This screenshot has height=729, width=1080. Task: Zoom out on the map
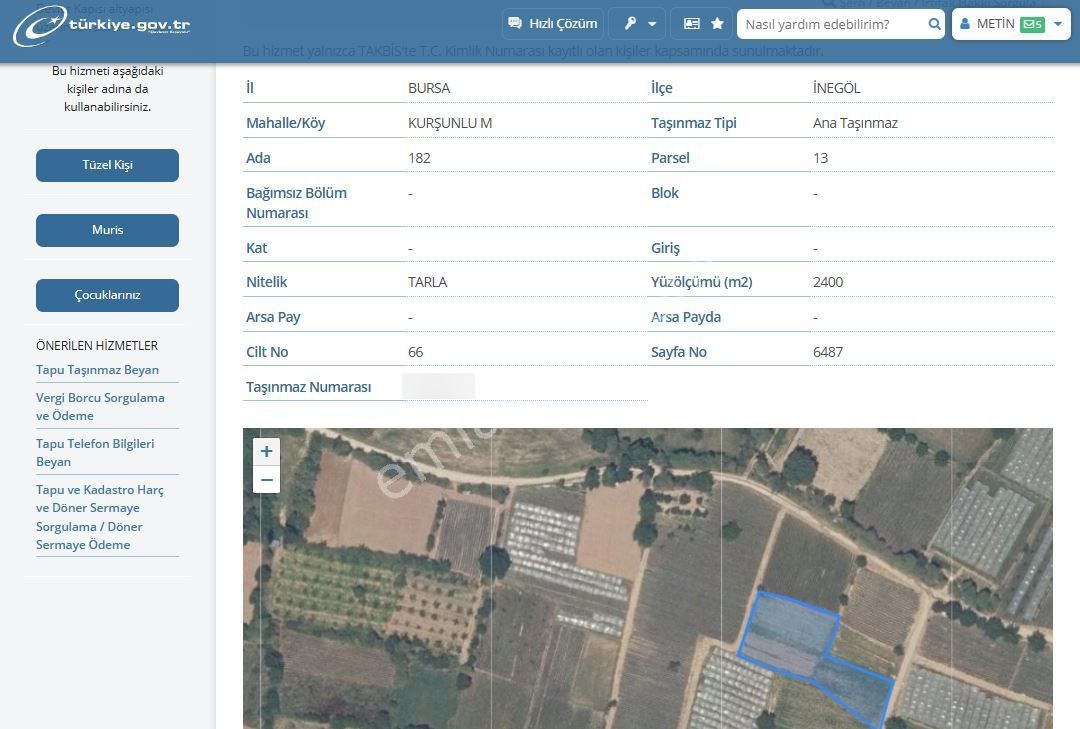point(266,480)
